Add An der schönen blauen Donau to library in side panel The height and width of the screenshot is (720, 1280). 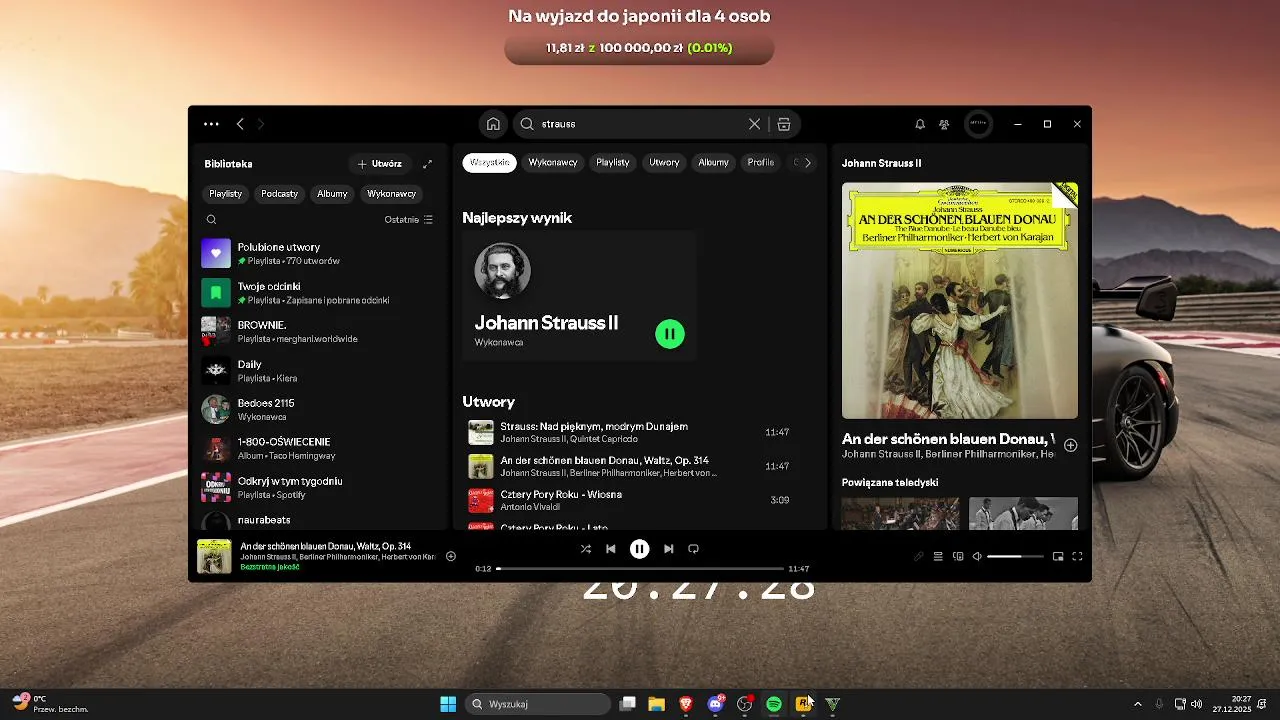[1070, 445]
